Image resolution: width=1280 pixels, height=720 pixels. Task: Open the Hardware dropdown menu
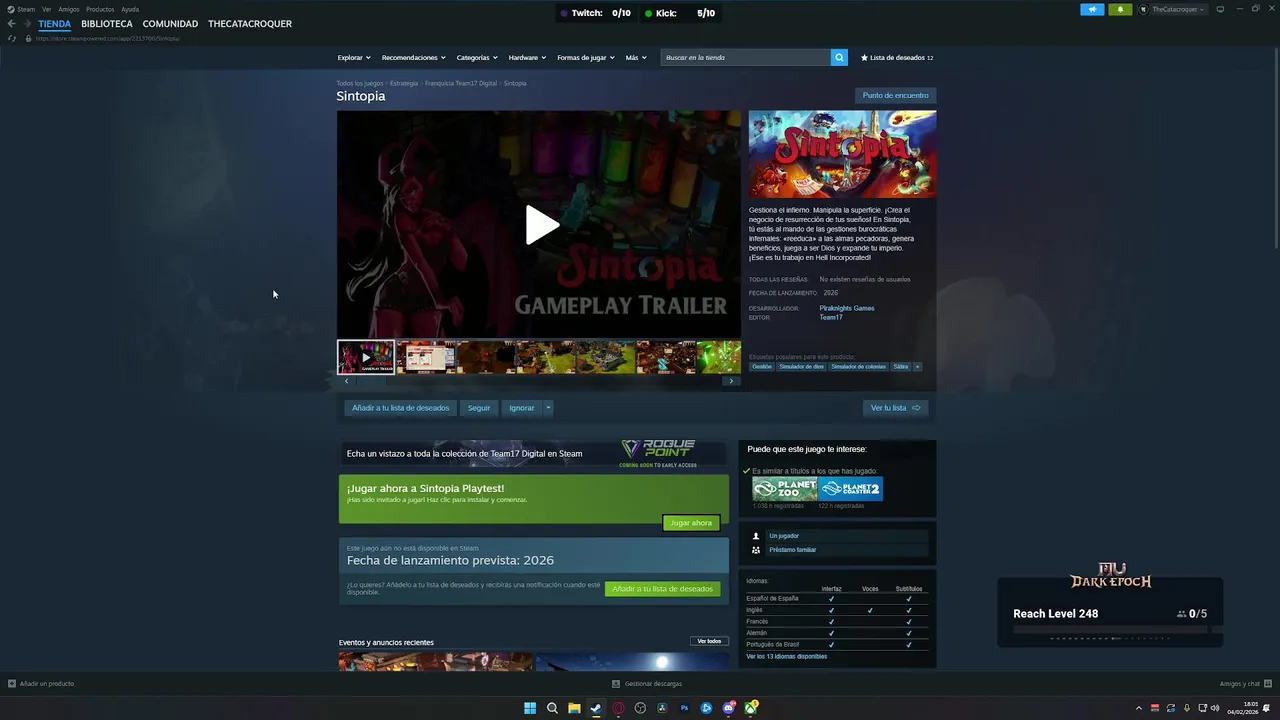tap(528, 58)
